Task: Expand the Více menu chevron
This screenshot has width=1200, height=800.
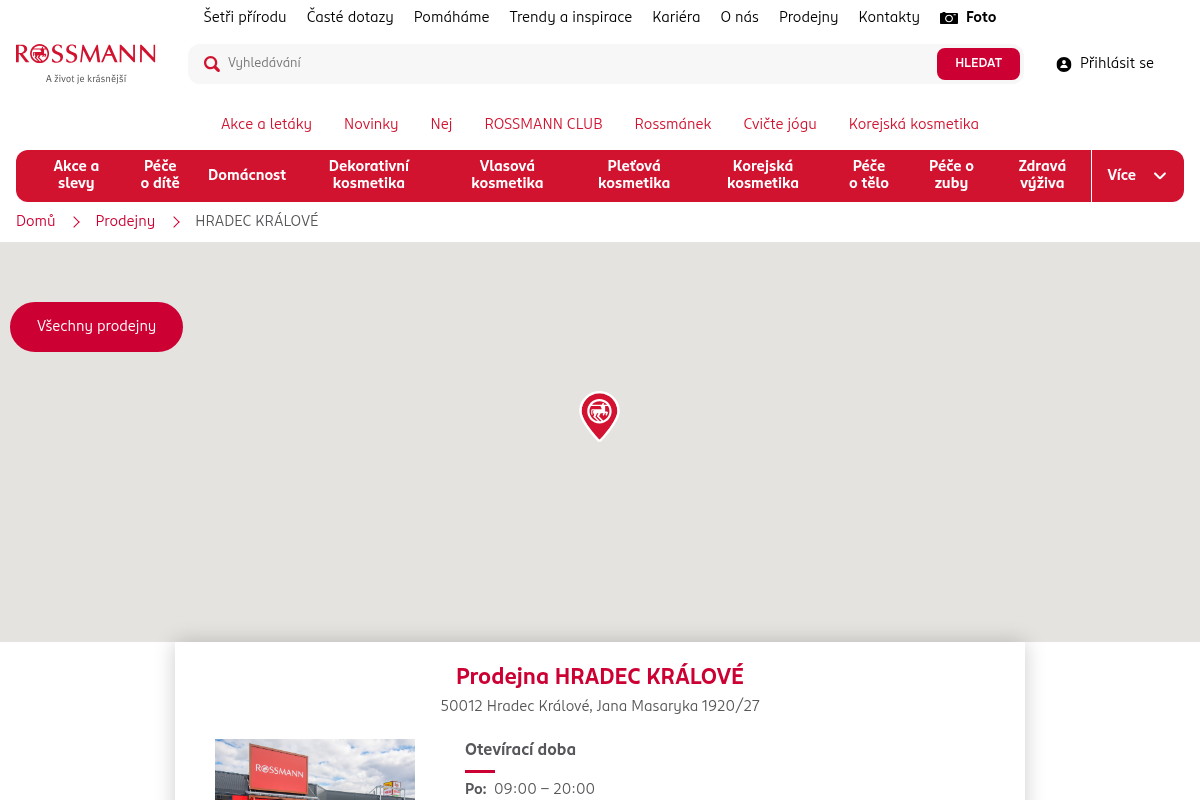Action: tap(1160, 176)
